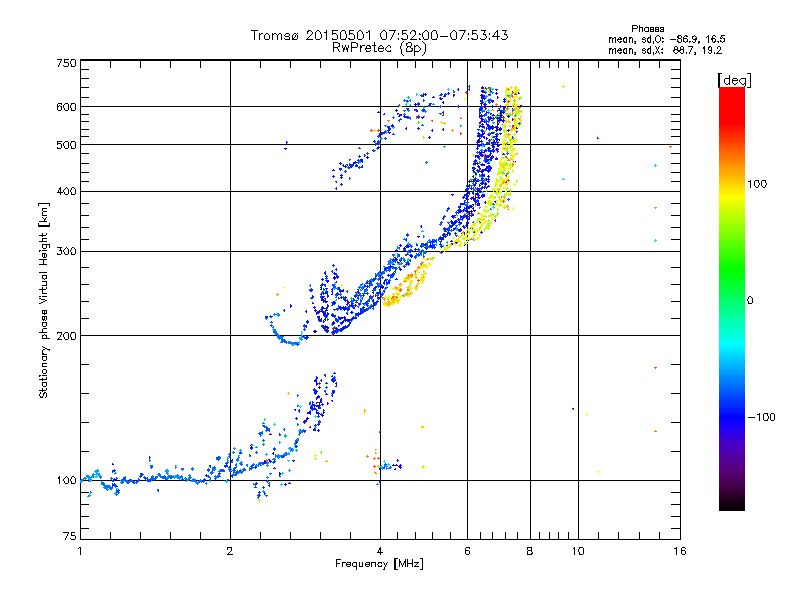800x600 pixels.
Task: Click the x-axis tick label '16'
Action: click(x=680, y=551)
